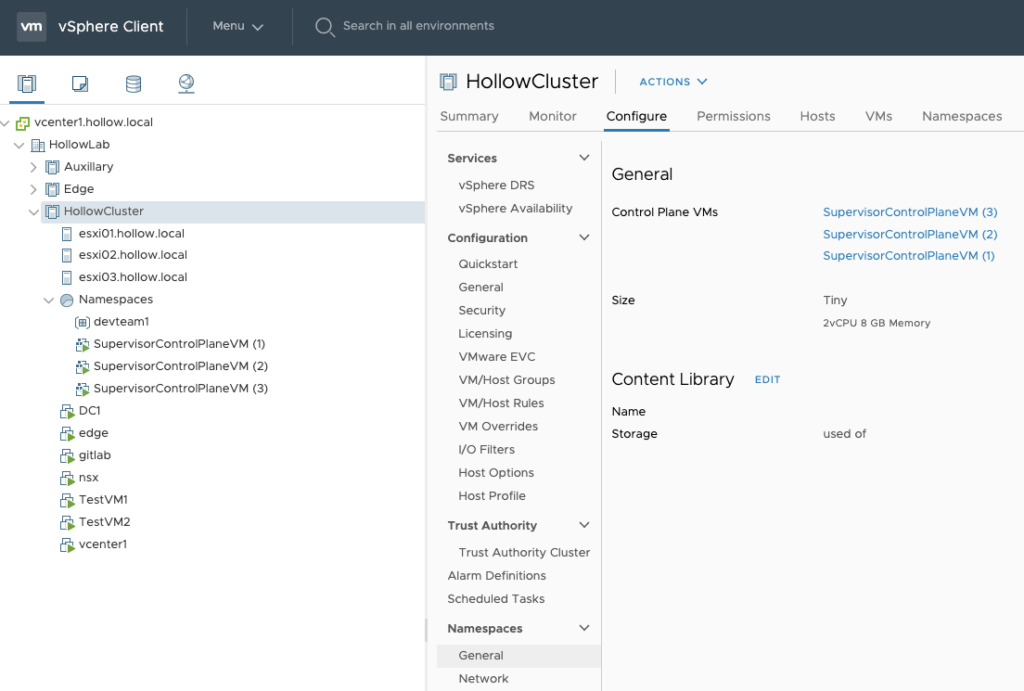Open the Actions dropdown for HollowCluster
Image resolution: width=1024 pixels, height=691 pixels.
coord(673,82)
